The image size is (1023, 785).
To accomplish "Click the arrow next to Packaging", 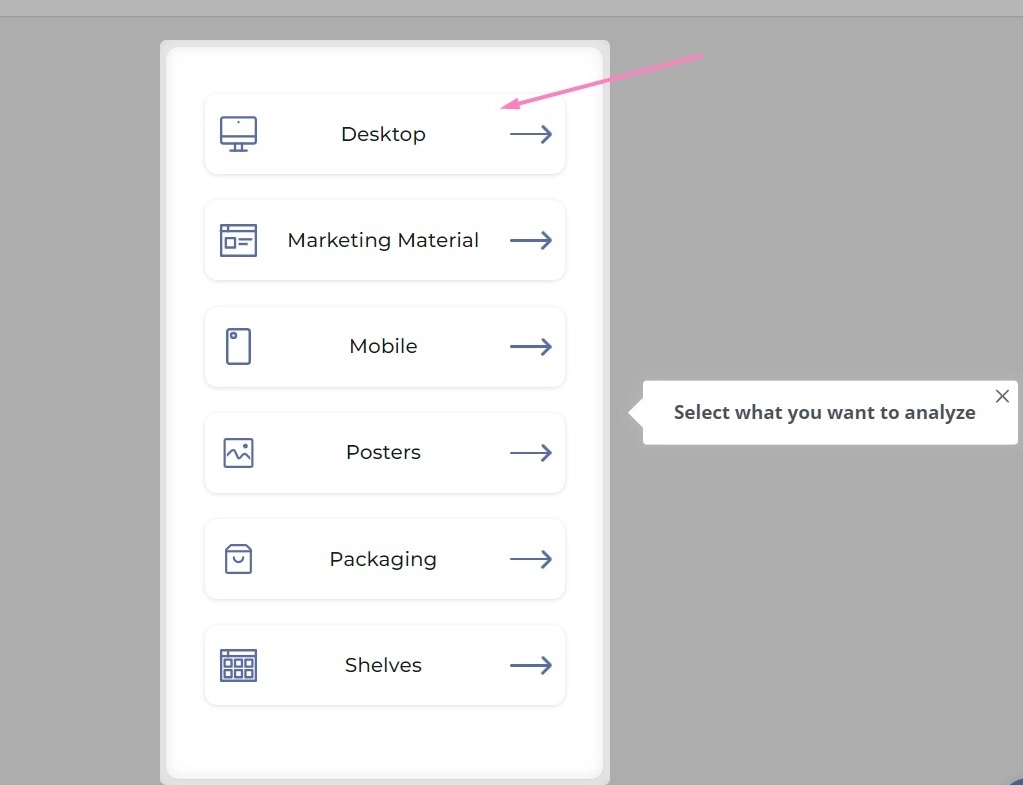I will 531,559.
